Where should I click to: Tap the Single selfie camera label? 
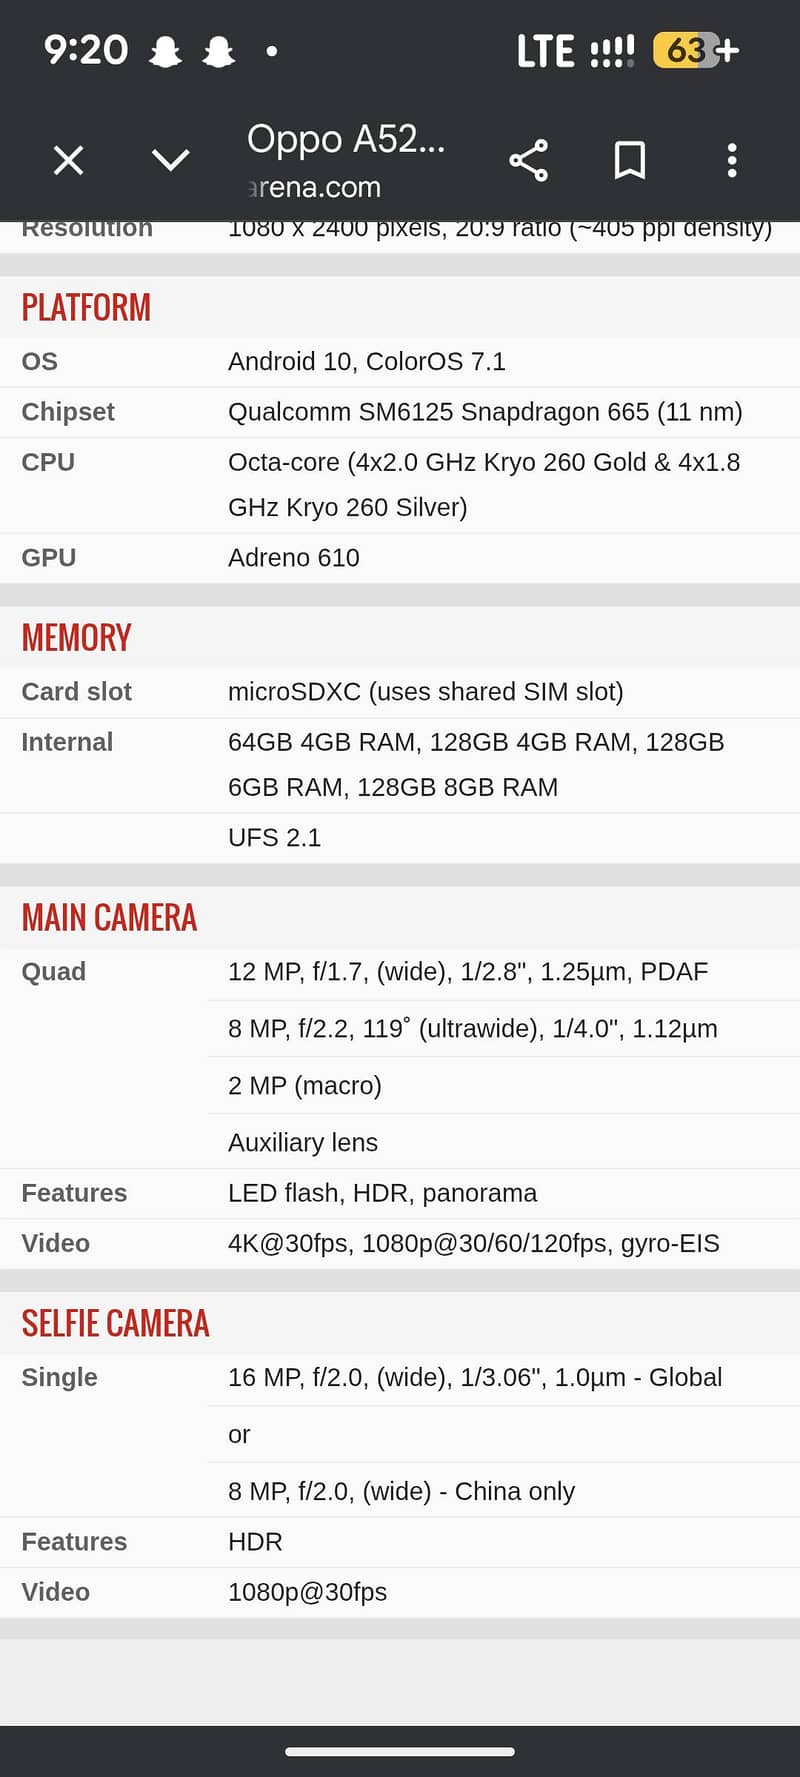coord(59,1377)
